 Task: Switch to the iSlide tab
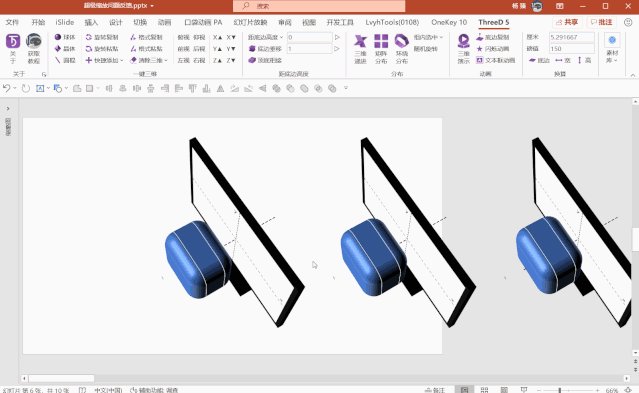(65, 22)
